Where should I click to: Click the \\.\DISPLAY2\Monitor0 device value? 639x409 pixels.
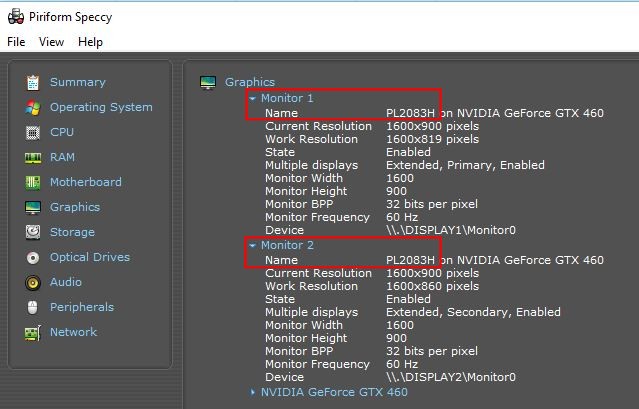(451, 377)
